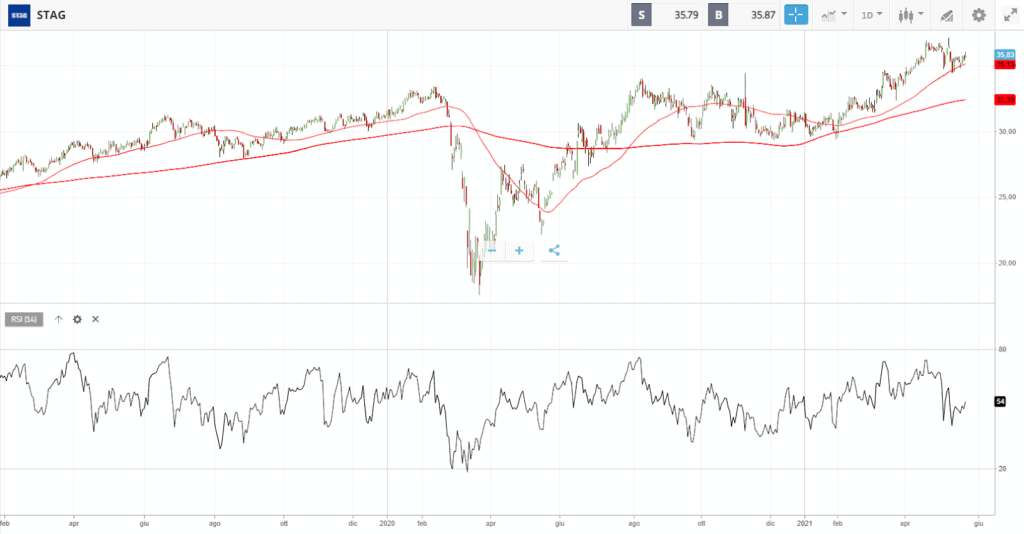Click the 30,00 price axis label
The width and height of the screenshot is (1024, 534).
[x=1007, y=131]
